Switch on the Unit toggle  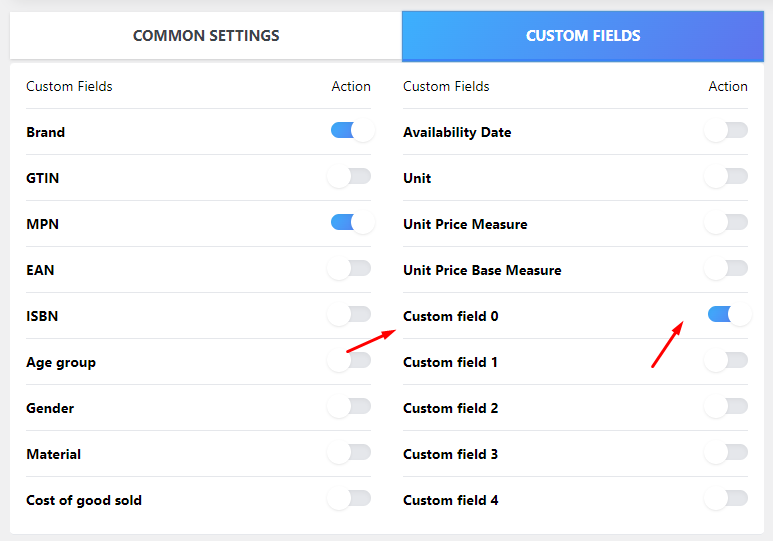727,177
